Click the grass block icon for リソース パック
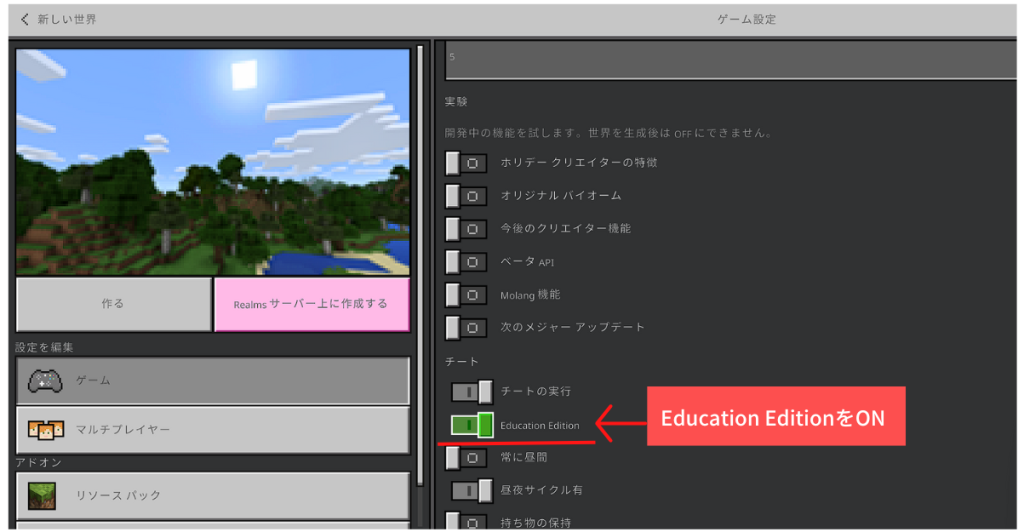The width and height of the screenshot is (1024, 532). (44, 495)
